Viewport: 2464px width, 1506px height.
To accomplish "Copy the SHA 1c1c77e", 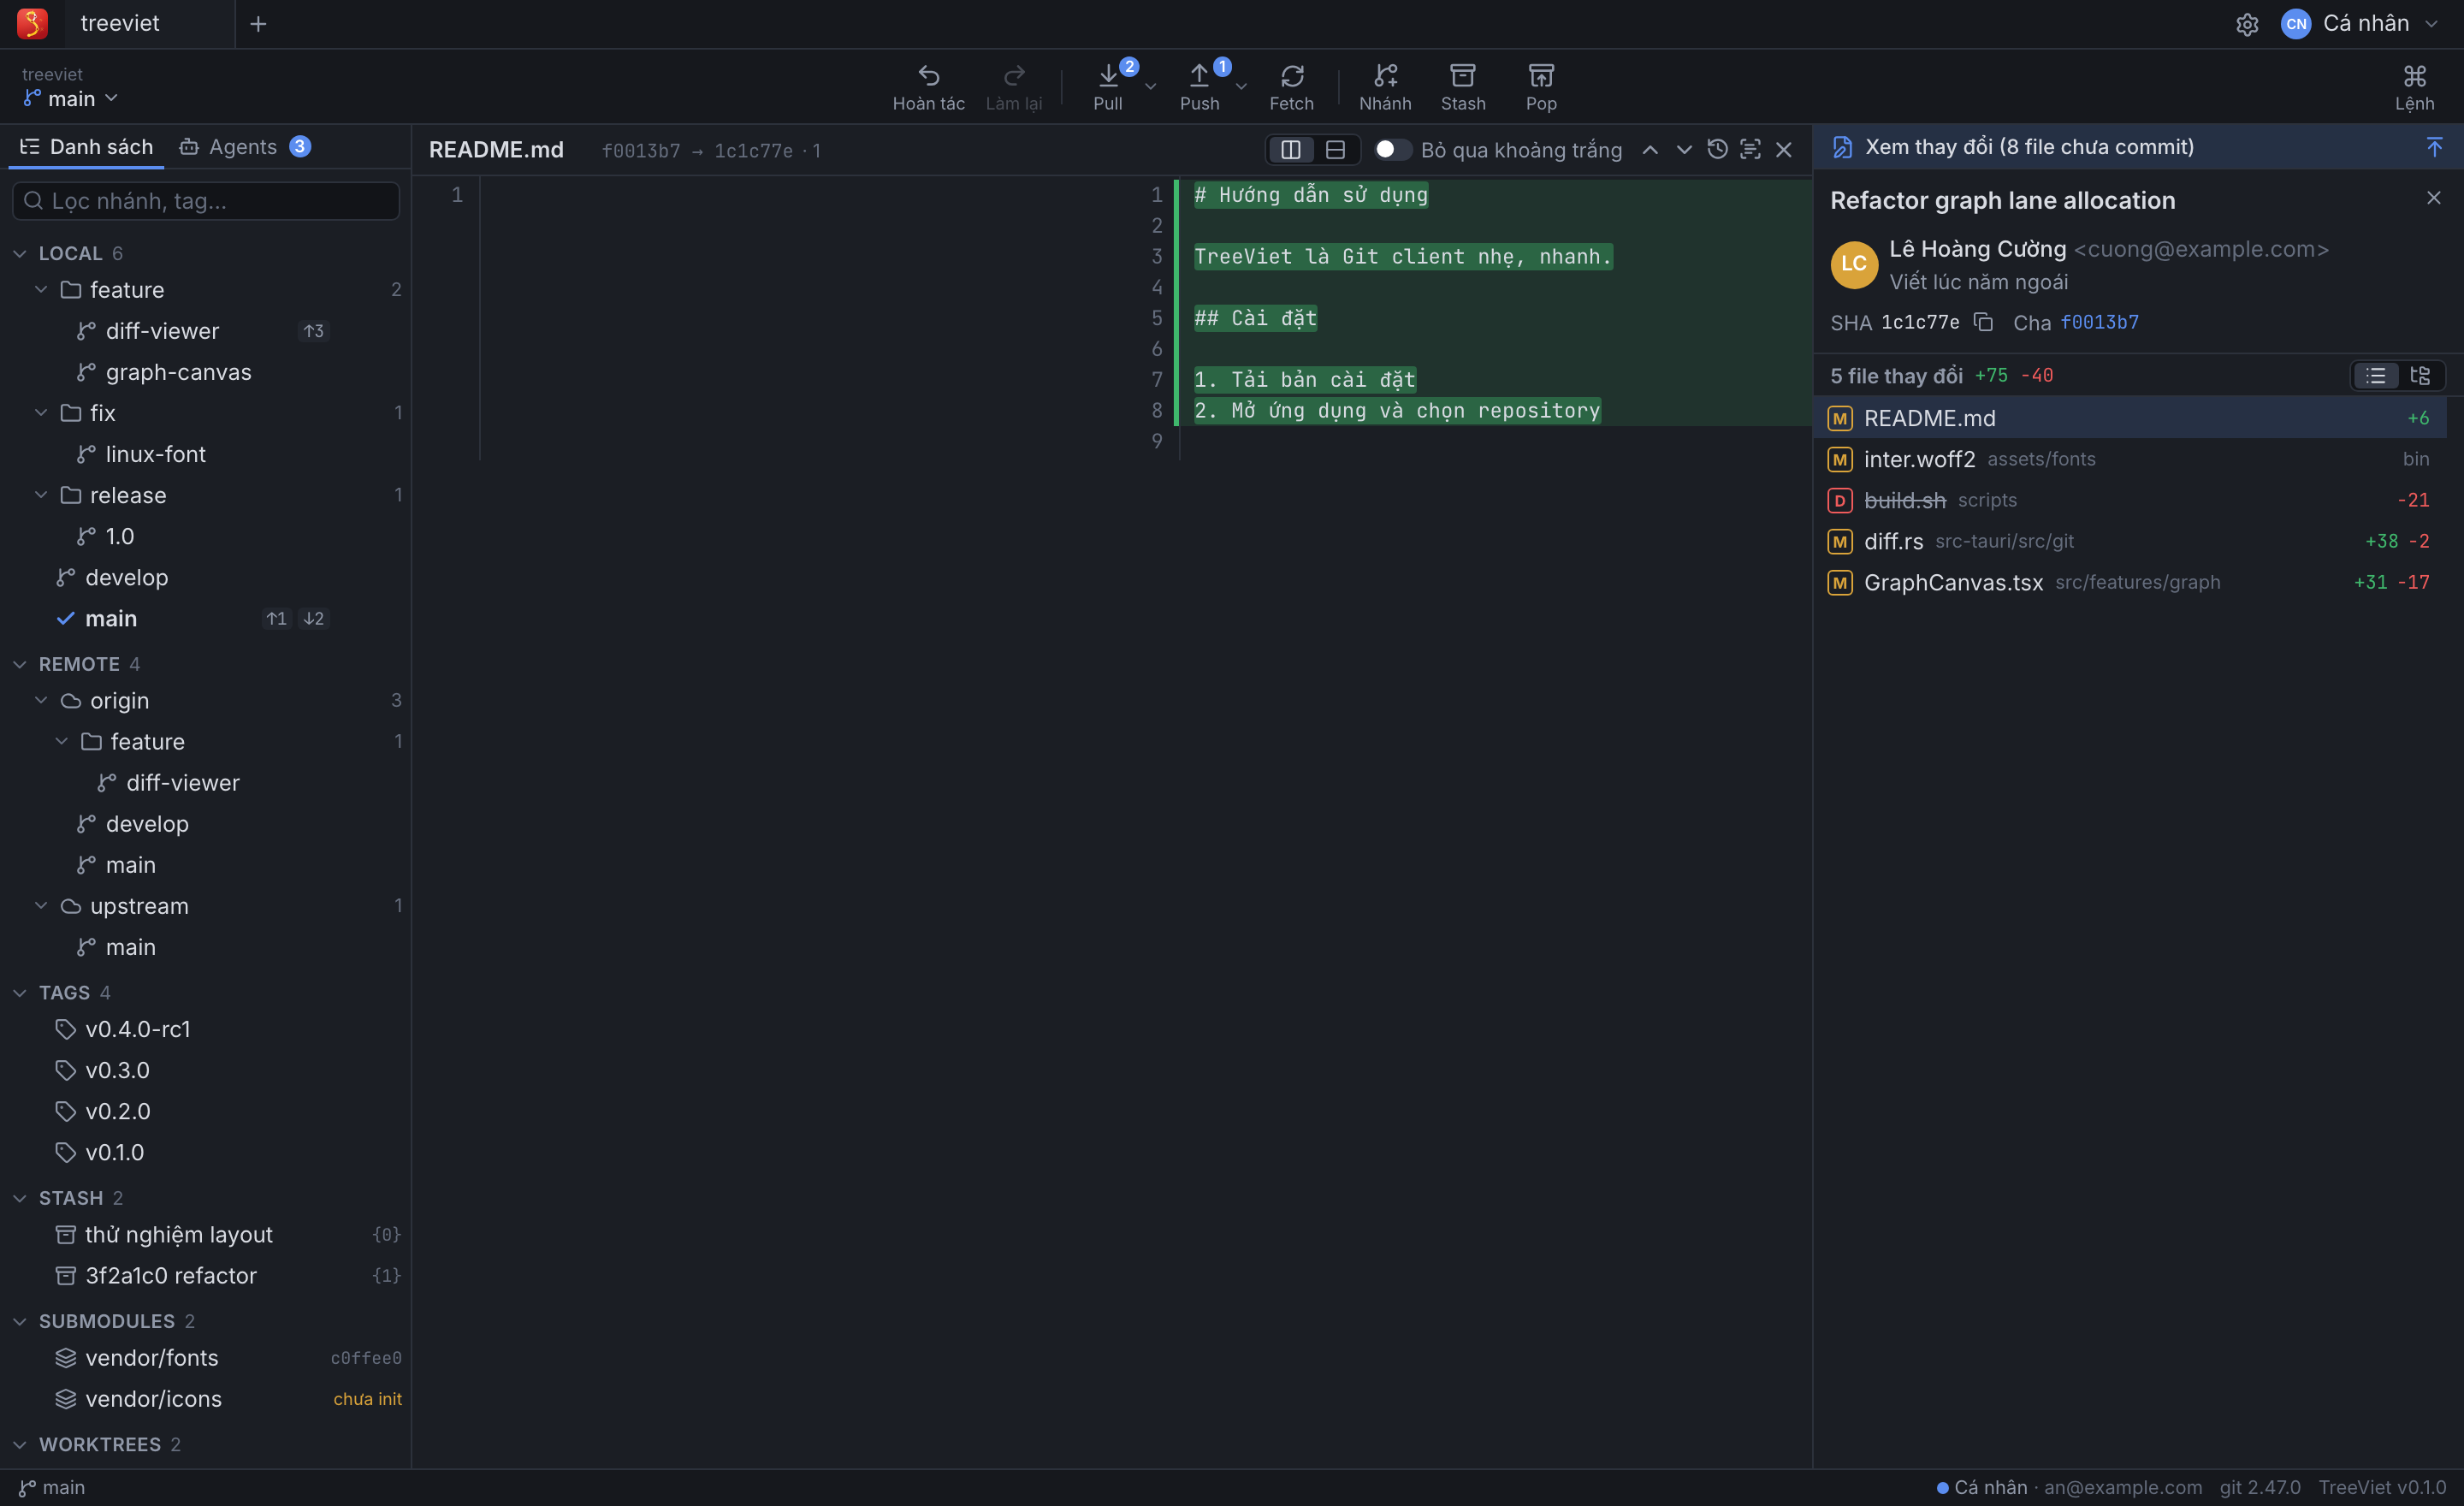I will coord(1983,322).
